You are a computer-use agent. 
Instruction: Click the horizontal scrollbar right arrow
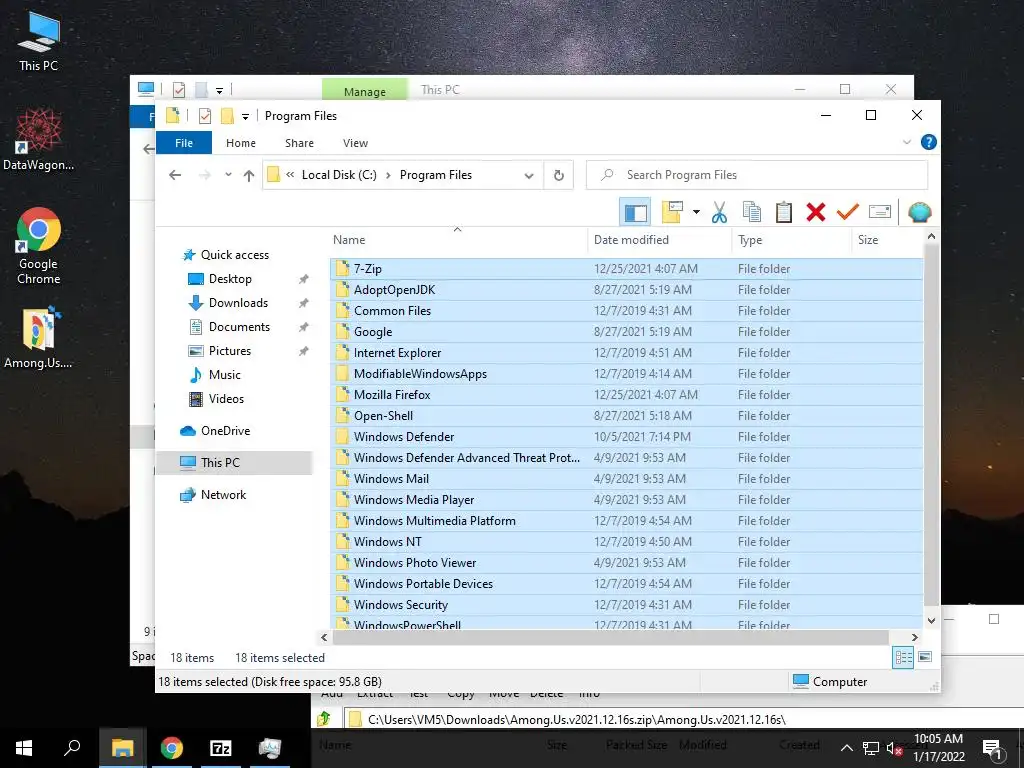tap(914, 637)
